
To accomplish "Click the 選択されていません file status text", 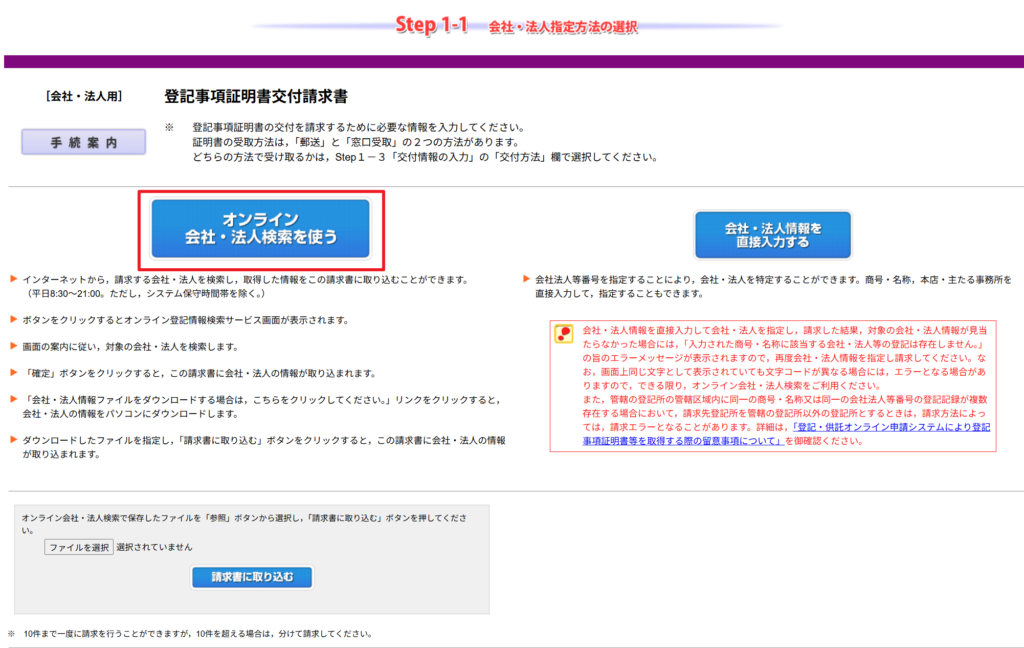I will [154, 548].
